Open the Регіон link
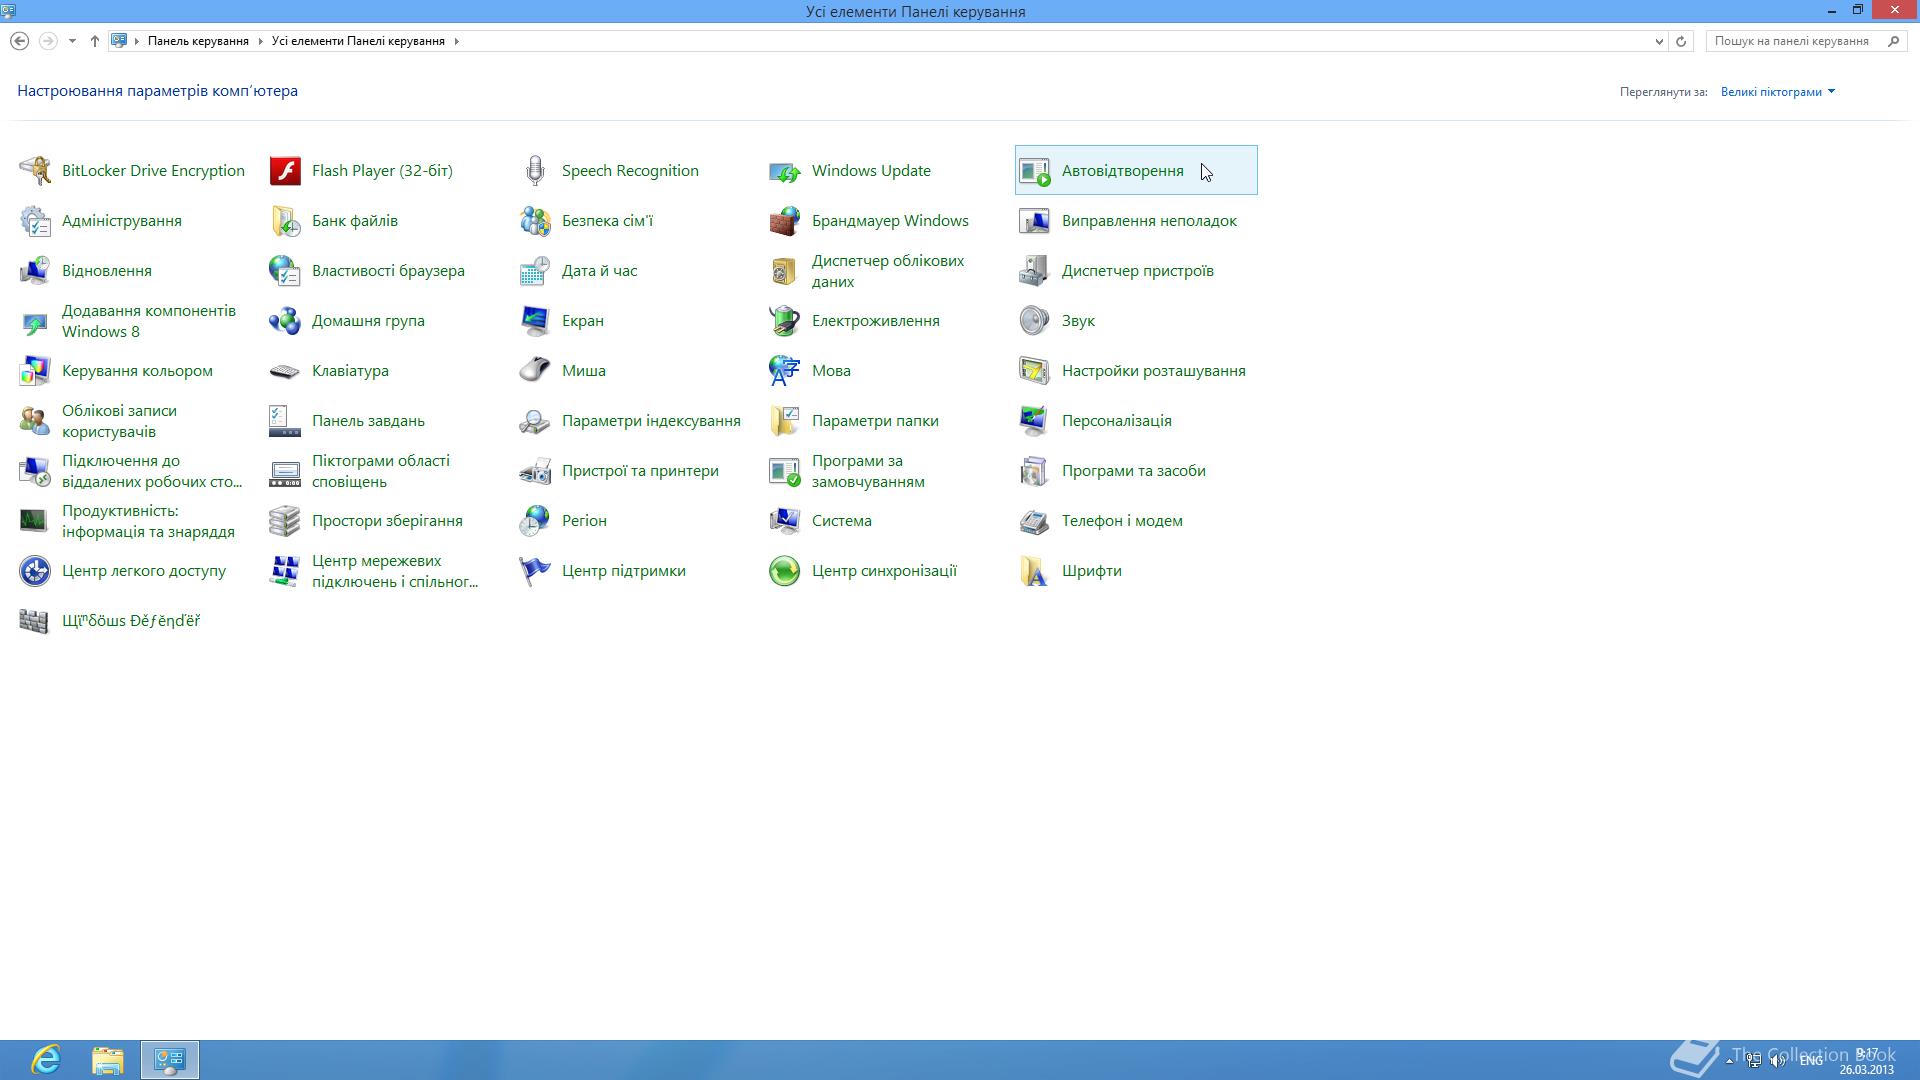 [x=584, y=521]
